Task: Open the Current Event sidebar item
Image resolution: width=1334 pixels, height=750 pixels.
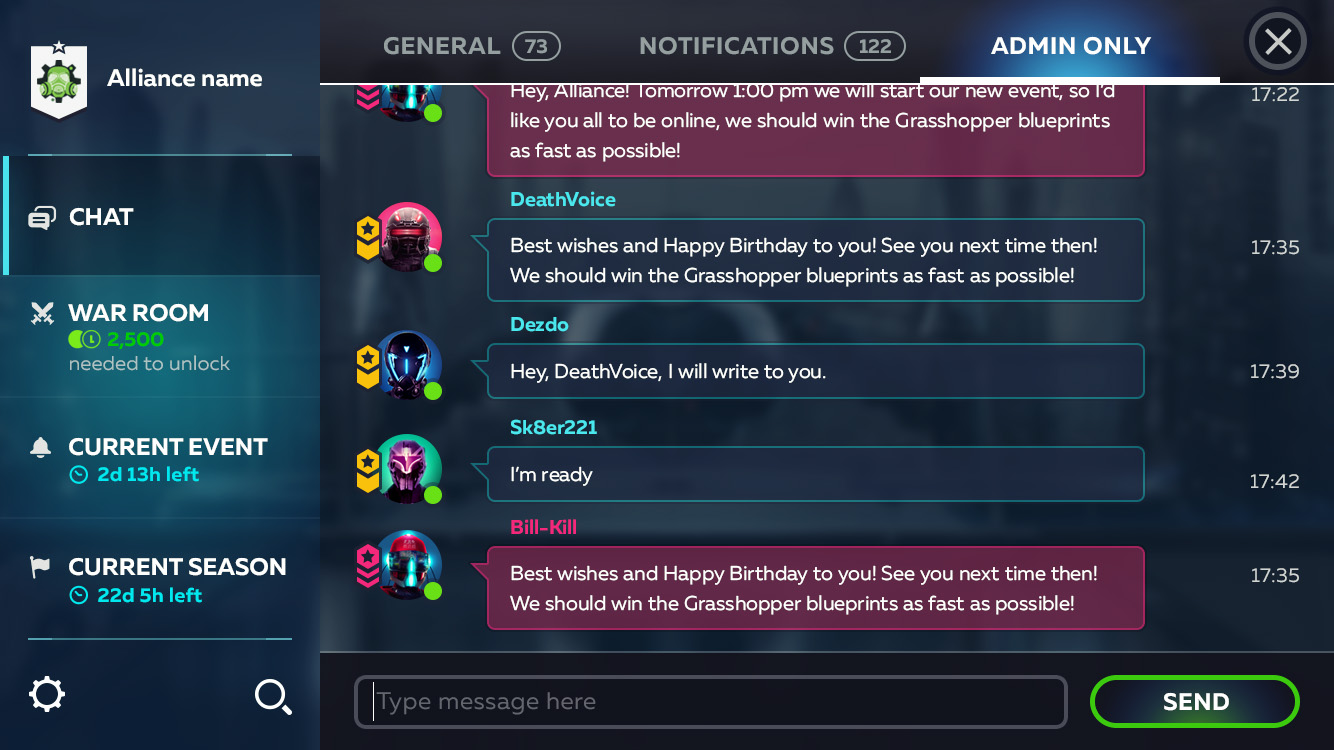Action: point(160,459)
